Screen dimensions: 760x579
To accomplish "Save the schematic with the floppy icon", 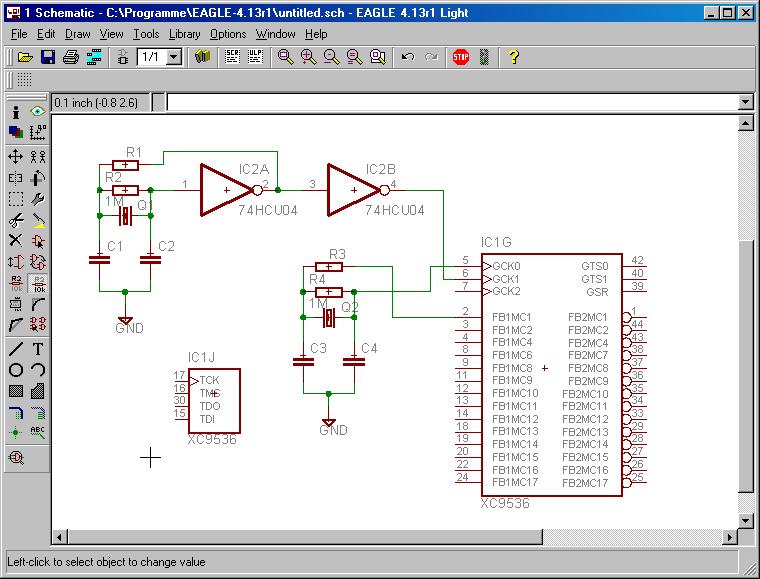I will [48, 57].
